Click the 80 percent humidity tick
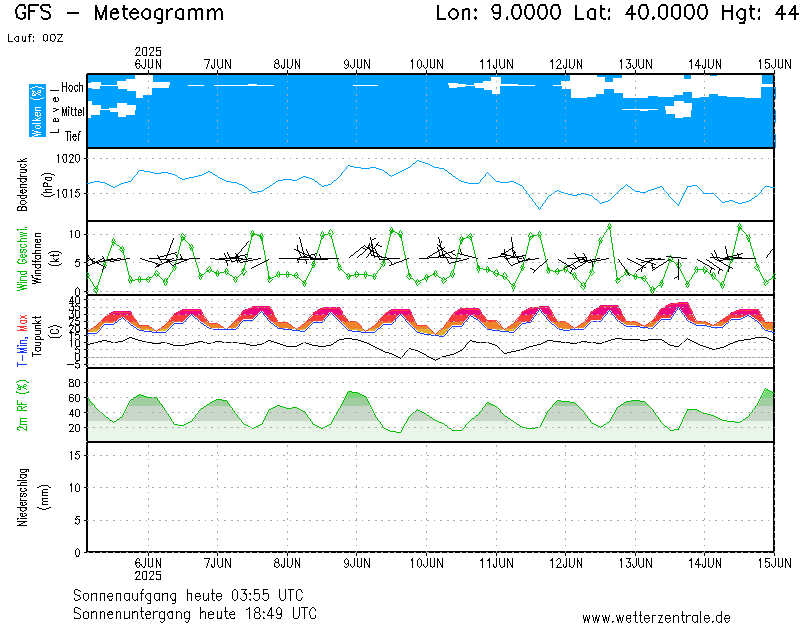Viewport: 800px width, 625px height. click(74, 383)
